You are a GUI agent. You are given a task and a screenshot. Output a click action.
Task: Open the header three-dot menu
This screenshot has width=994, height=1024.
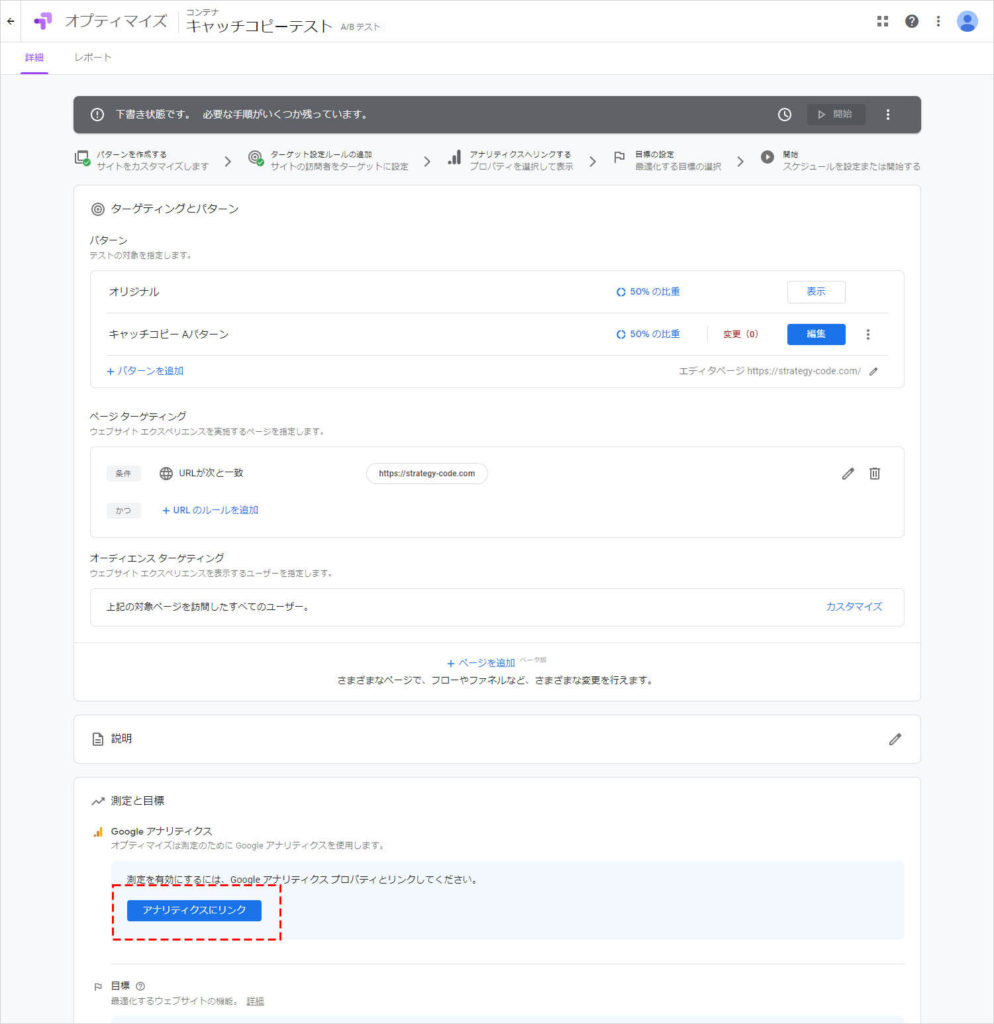pyautogui.click(x=938, y=21)
